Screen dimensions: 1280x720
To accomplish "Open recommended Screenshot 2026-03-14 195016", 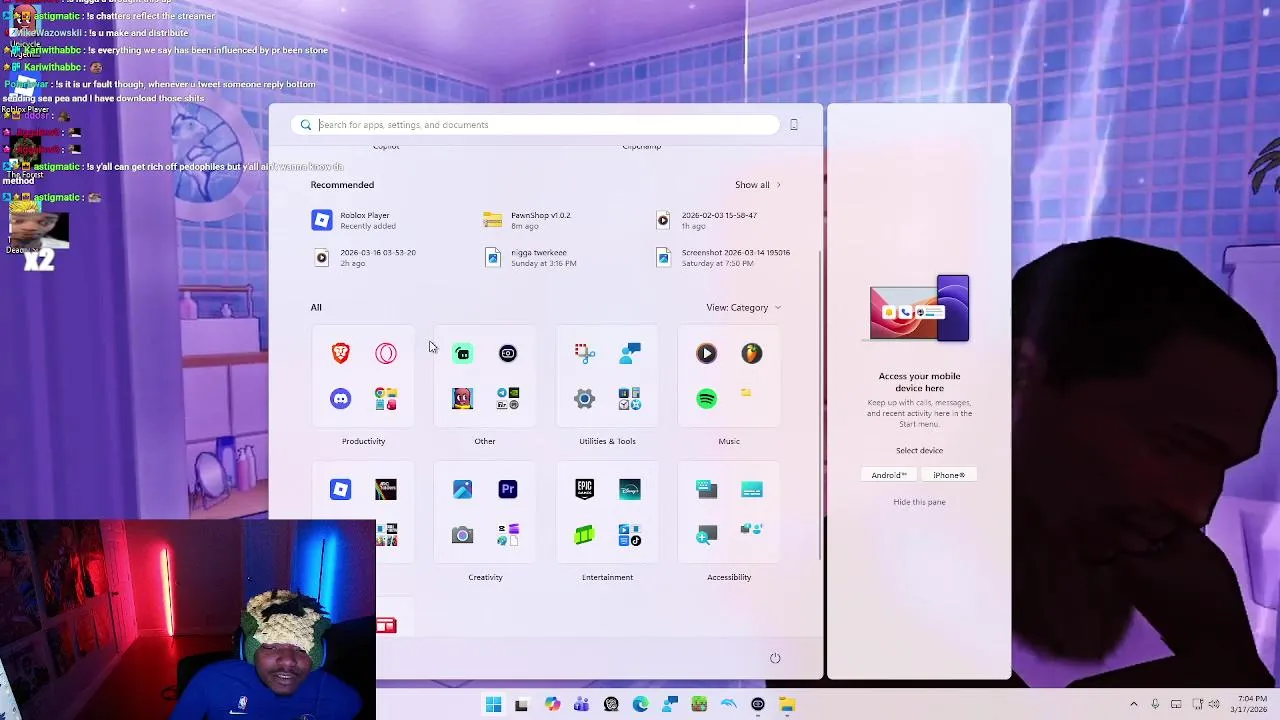I will coord(722,258).
